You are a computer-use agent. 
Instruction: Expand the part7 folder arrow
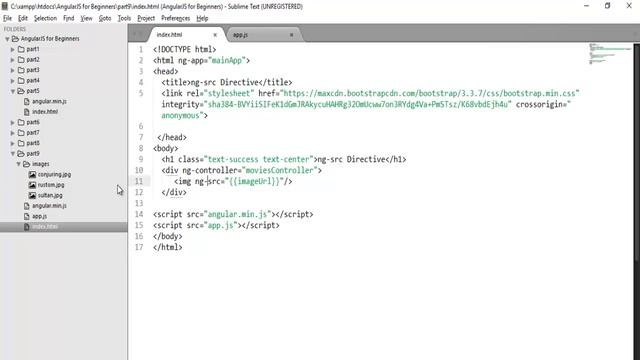point(13,133)
